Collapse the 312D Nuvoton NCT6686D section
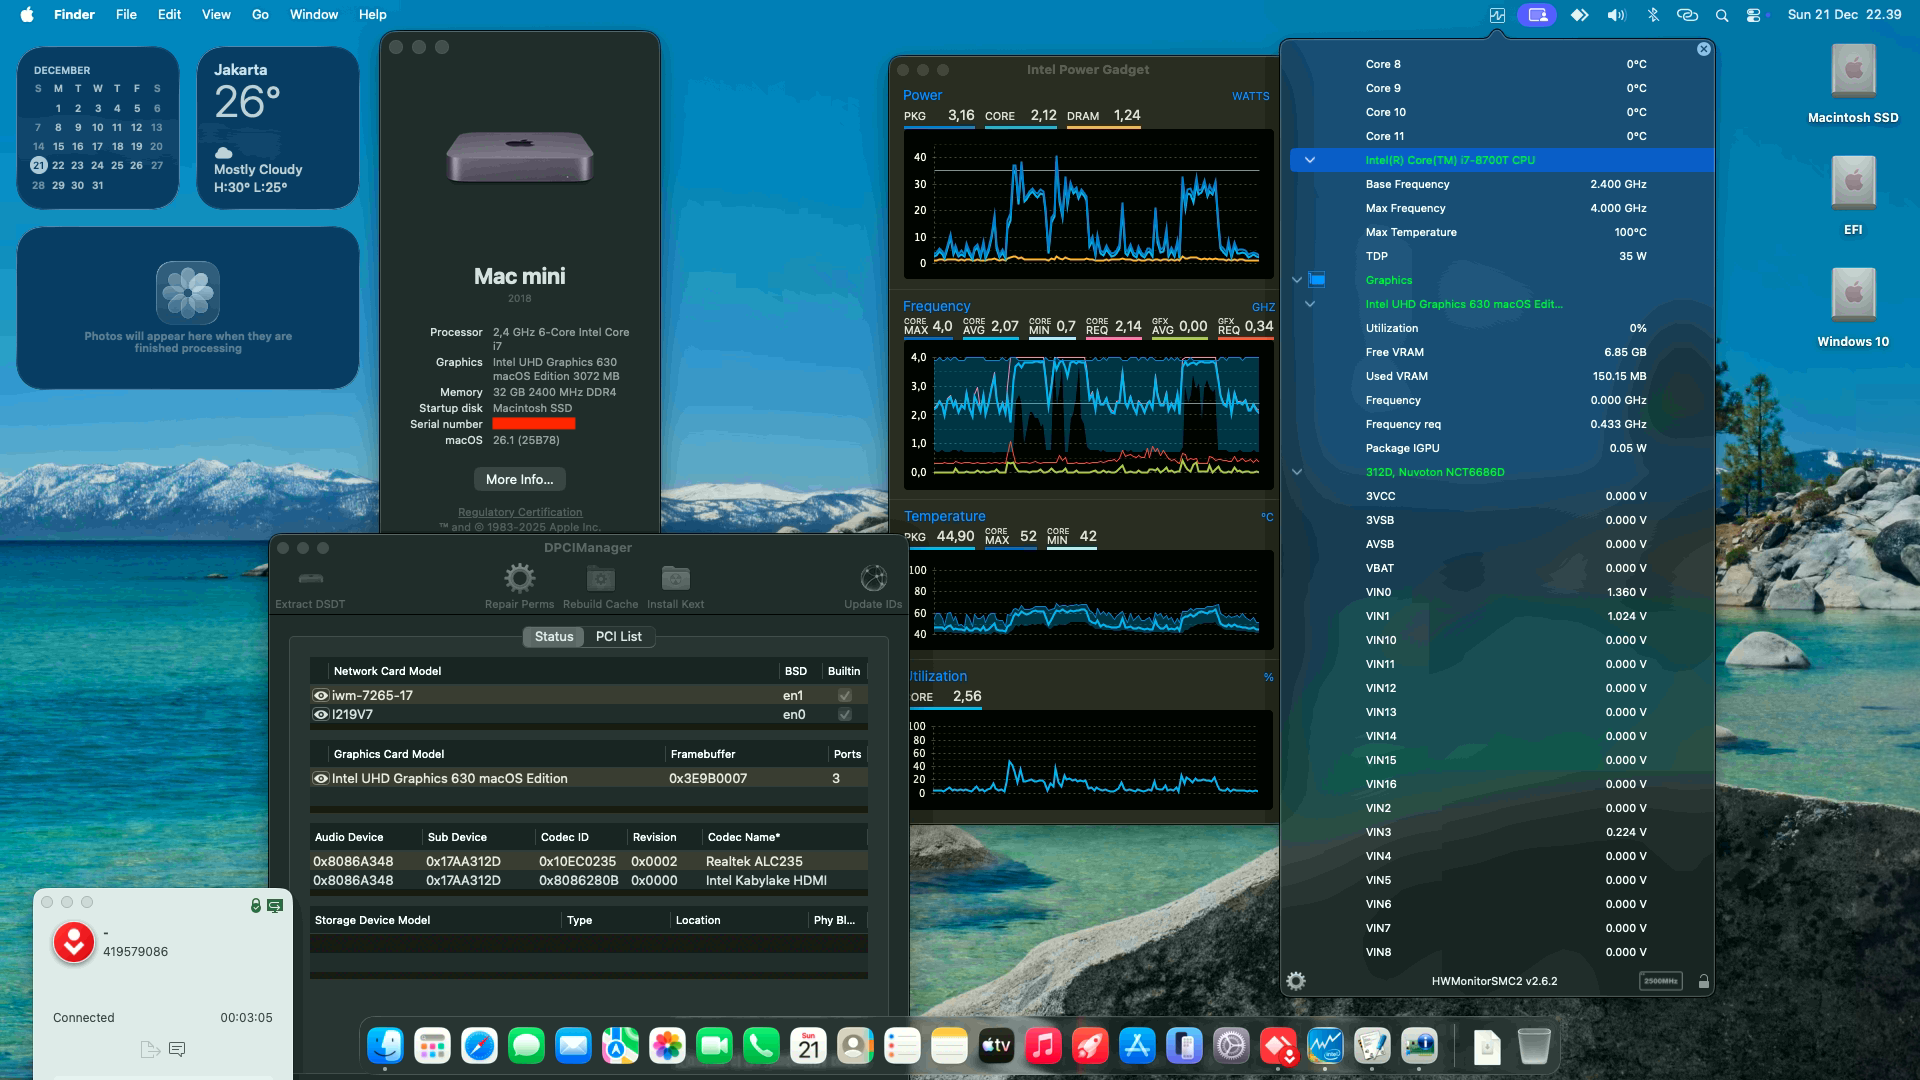The width and height of the screenshot is (1920, 1080). point(1297,471)
